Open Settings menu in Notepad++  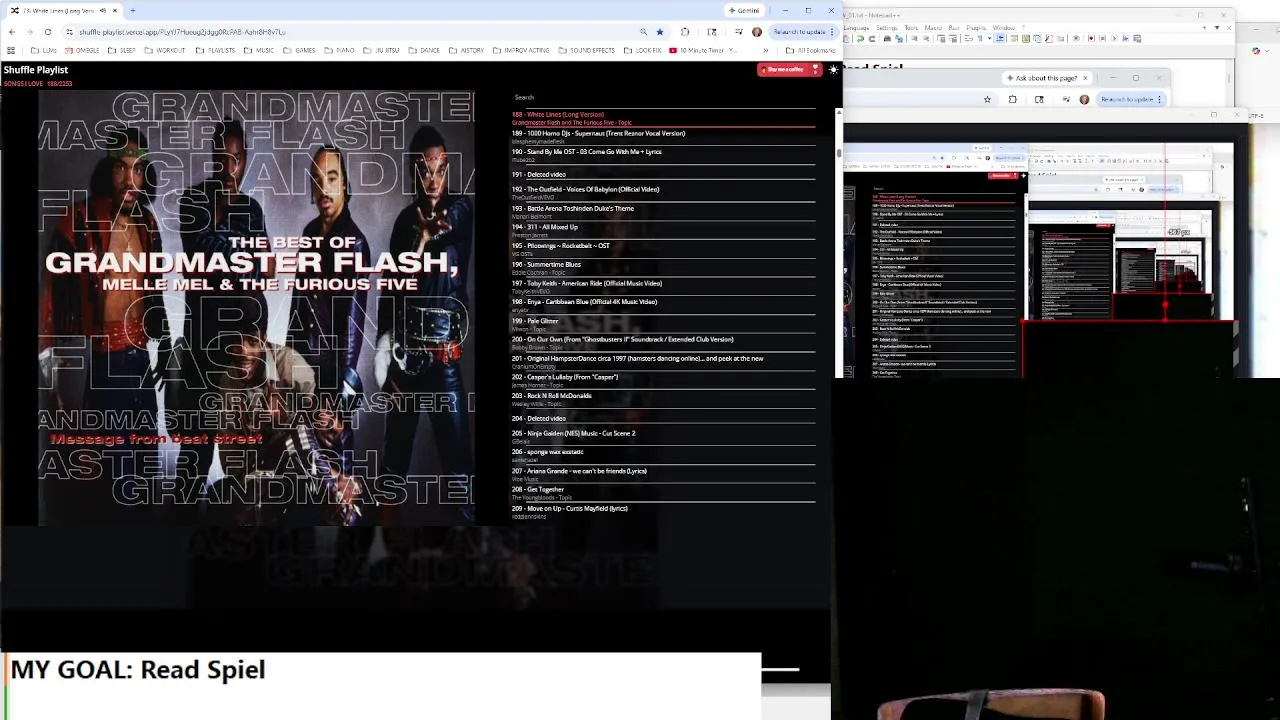tap(887, 27)
